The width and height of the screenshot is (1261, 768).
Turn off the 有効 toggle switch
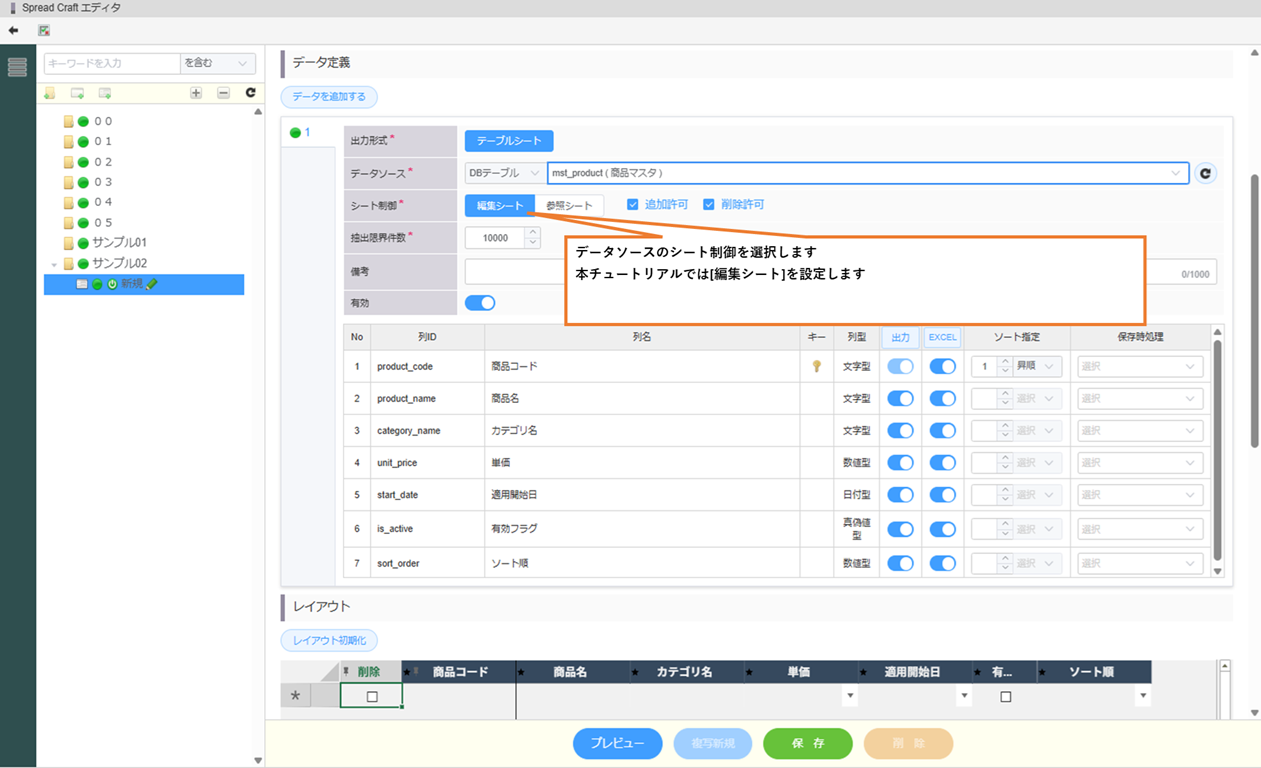(x=480, y=303)
